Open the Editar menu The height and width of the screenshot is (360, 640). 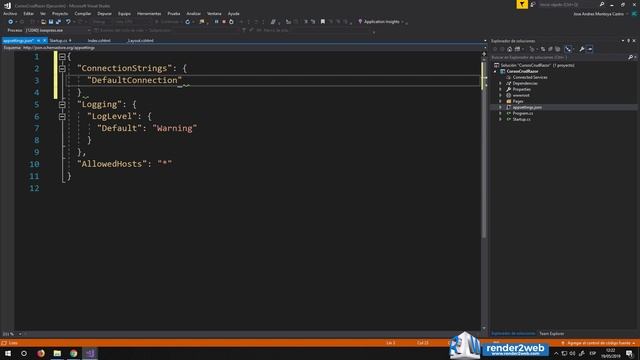[x=28, y=13]
